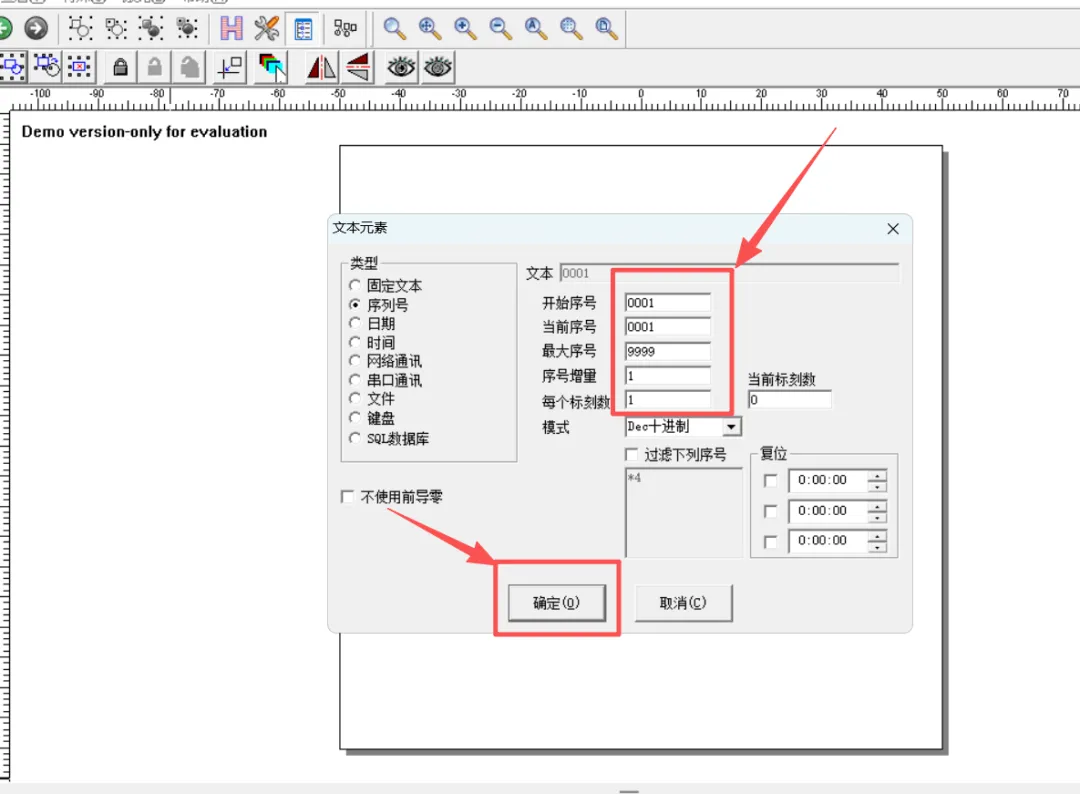Select the 键盘 radio button

(355, 417)
